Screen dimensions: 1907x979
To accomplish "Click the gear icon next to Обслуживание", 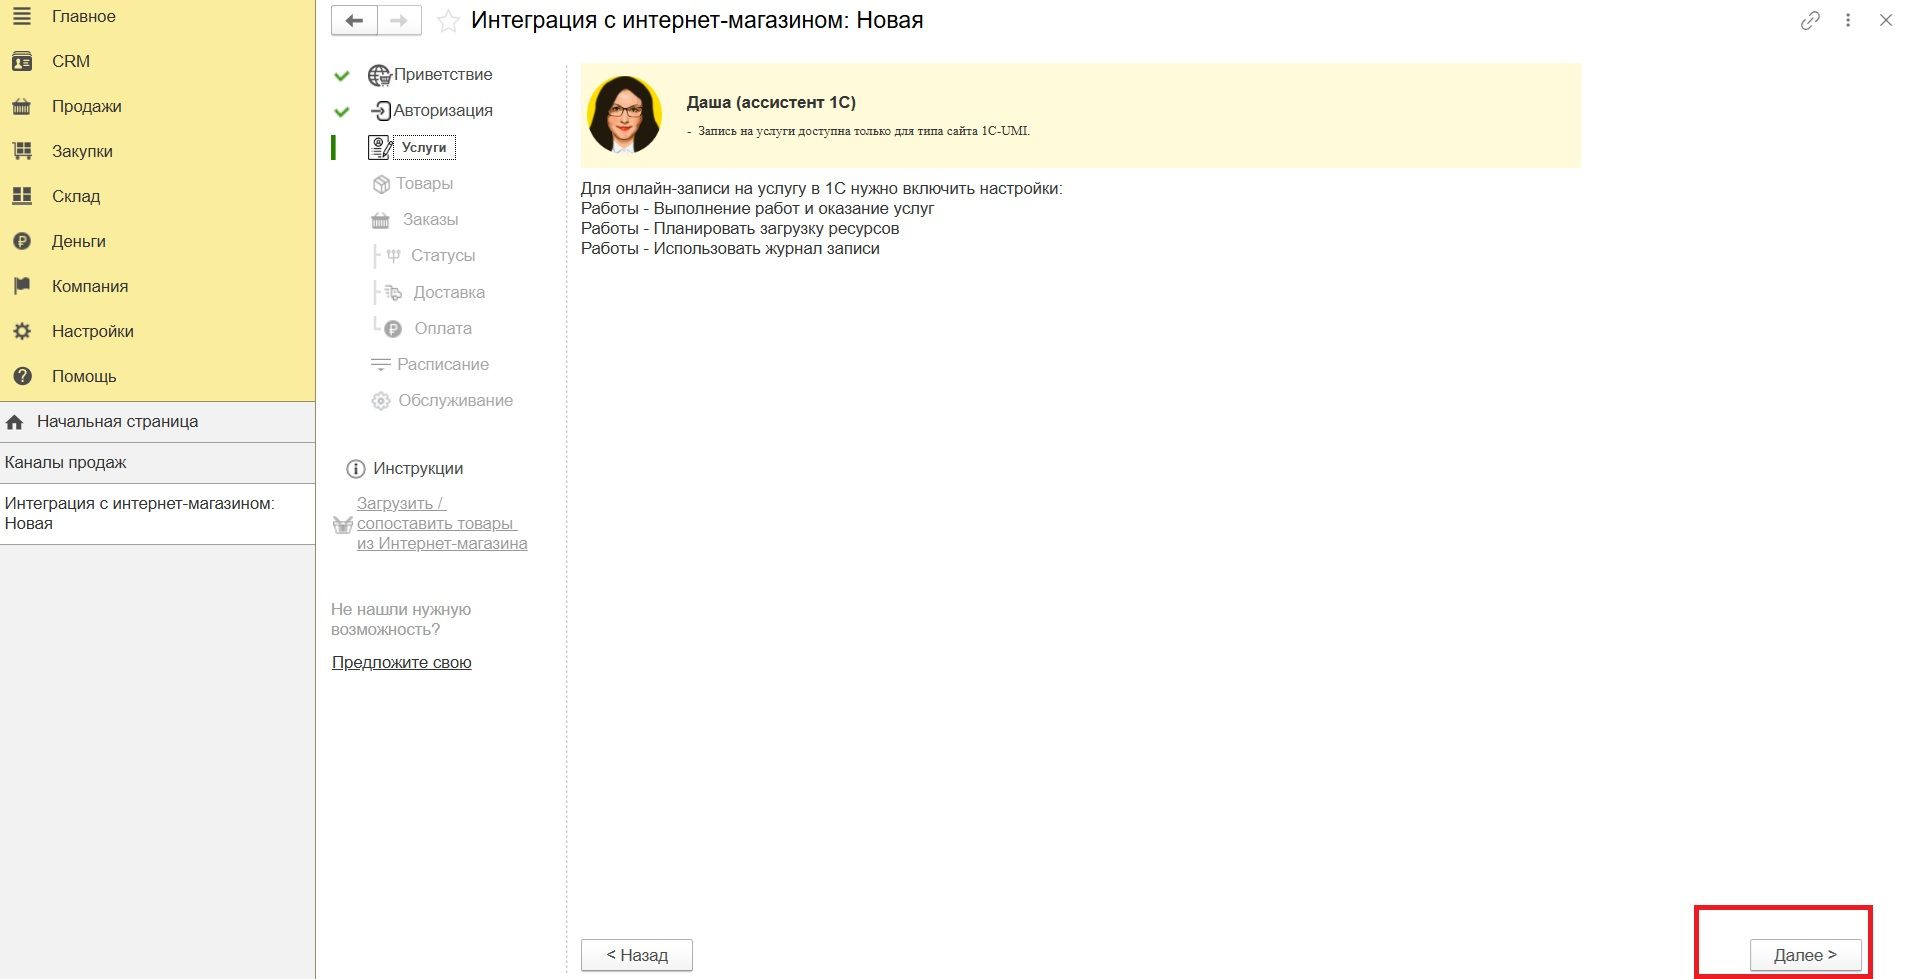I will tap(381, 401).
